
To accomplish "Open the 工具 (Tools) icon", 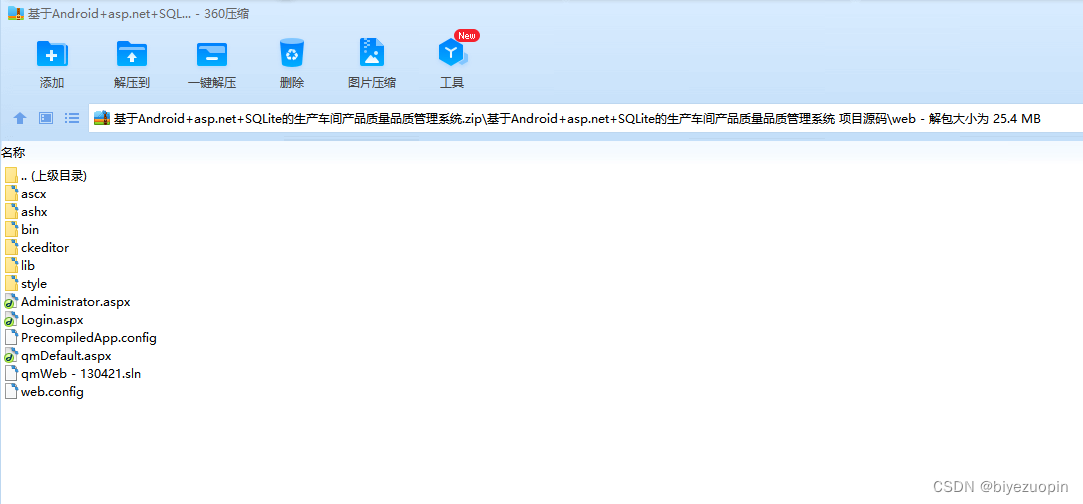I will coord(452,53).
